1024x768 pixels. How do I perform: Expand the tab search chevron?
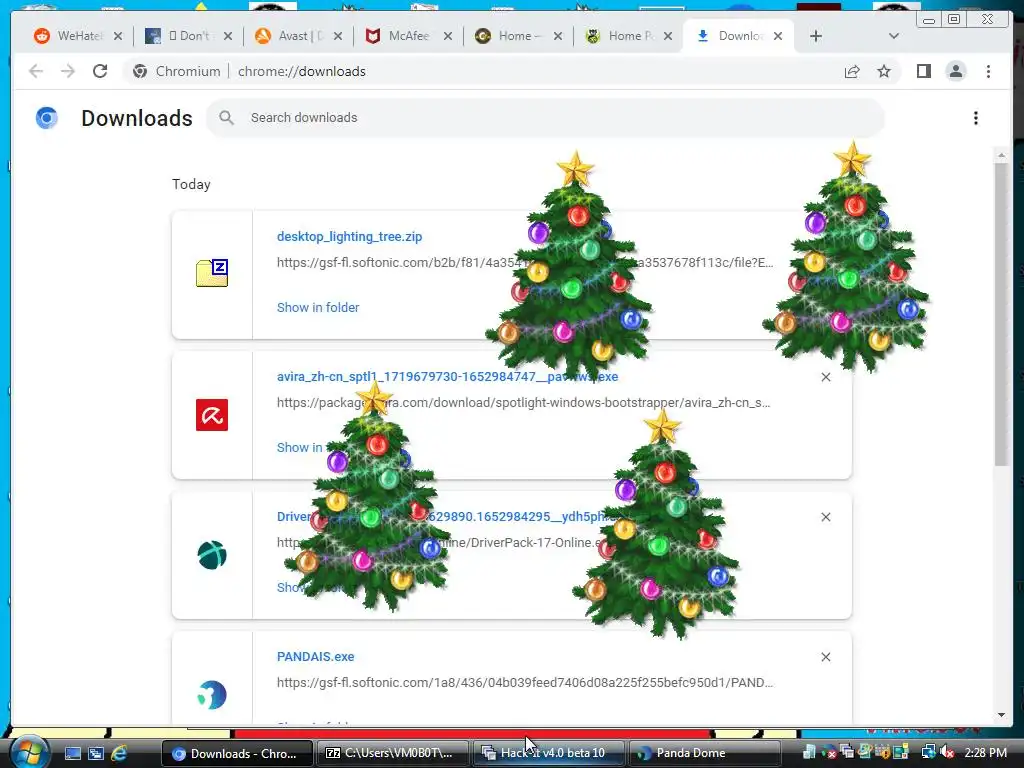(x=894, y=36)
